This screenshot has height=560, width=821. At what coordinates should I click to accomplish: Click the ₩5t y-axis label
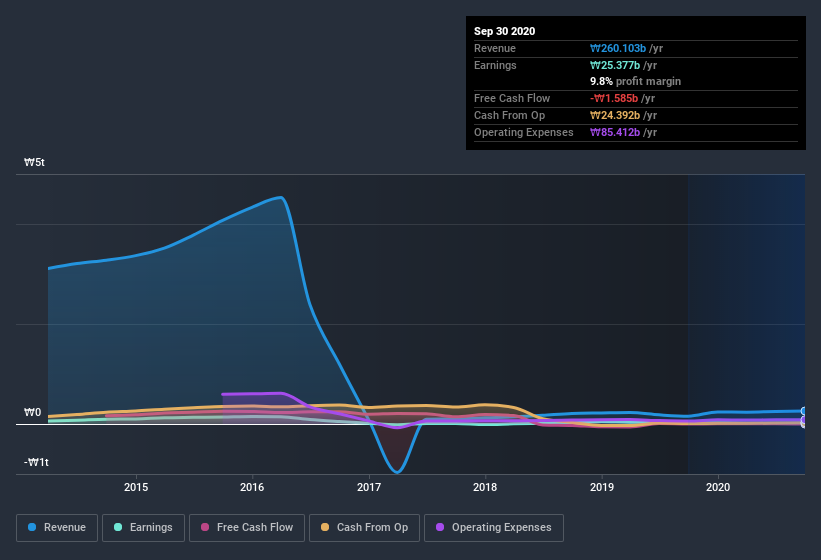[33, 162]
